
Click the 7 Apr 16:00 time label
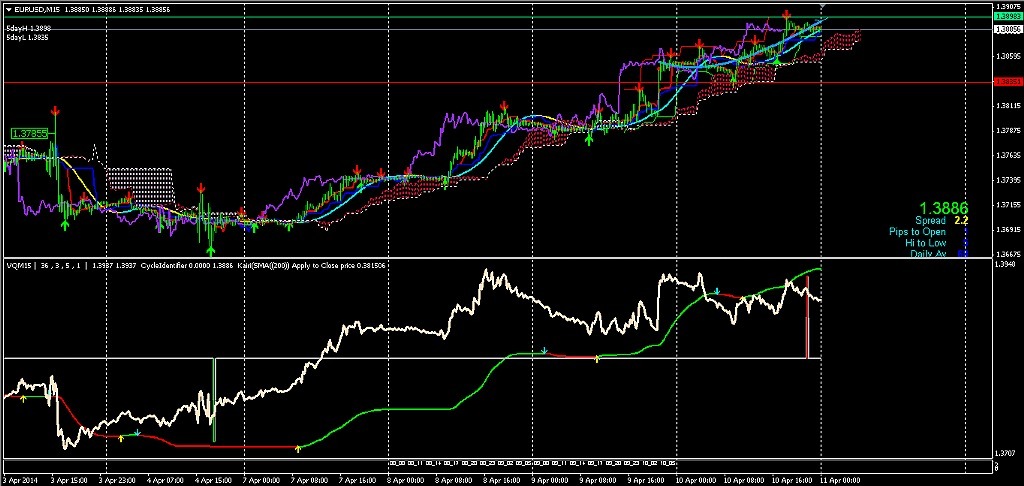tap(357, 479)
